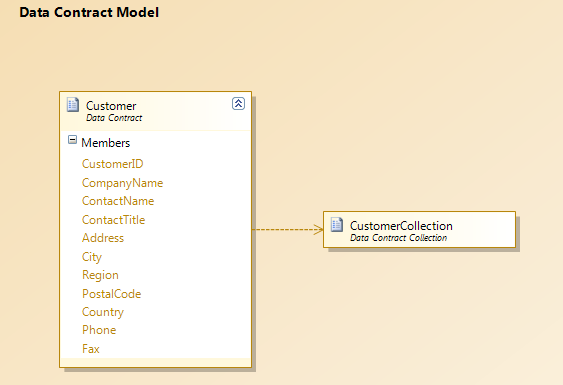Click the Customer shape title text
Viewport: 563px width, 385px height.
(111, 106)
